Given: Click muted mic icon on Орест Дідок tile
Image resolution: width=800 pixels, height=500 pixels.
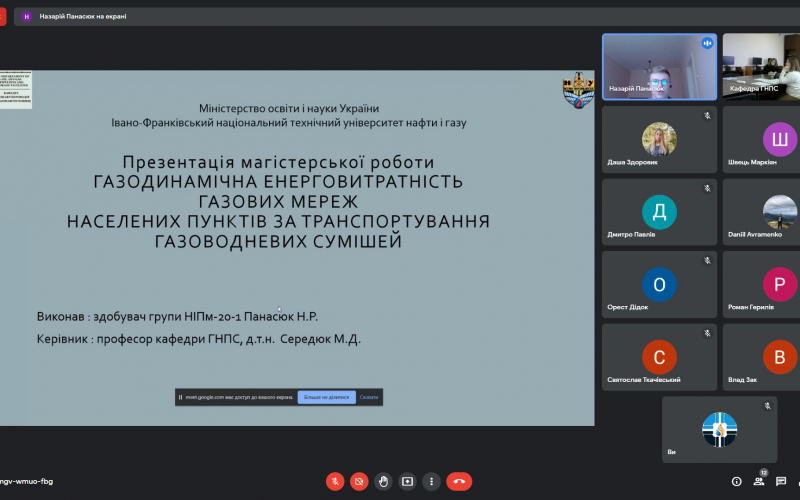Looking at the screenshot, I should (x=707, y=261).
